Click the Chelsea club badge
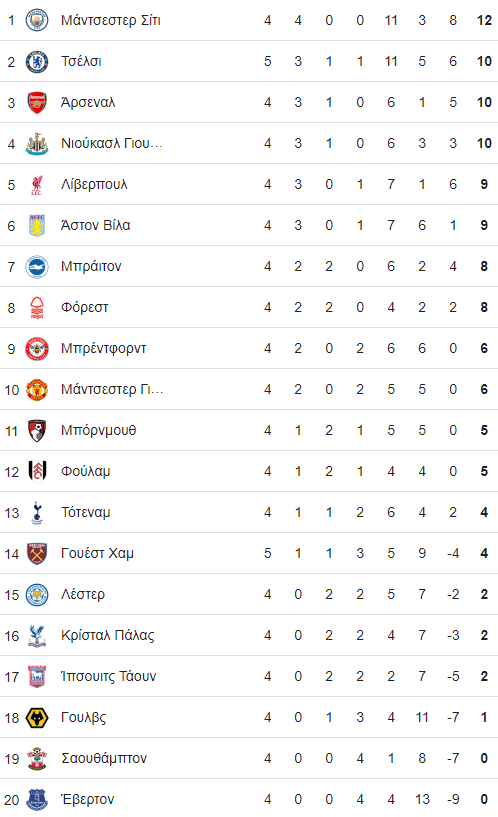This screenshot has width=498, height=817. coord(37,61)
